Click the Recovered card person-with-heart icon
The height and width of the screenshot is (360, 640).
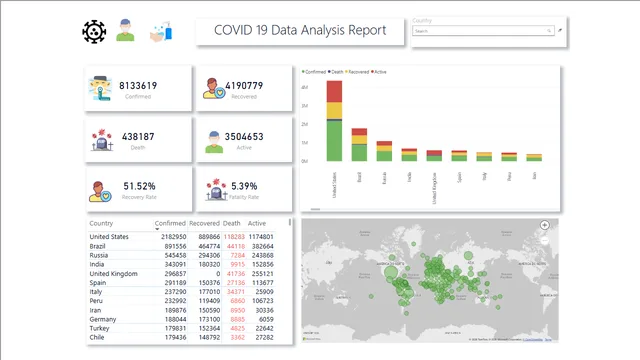pos(213,89)
